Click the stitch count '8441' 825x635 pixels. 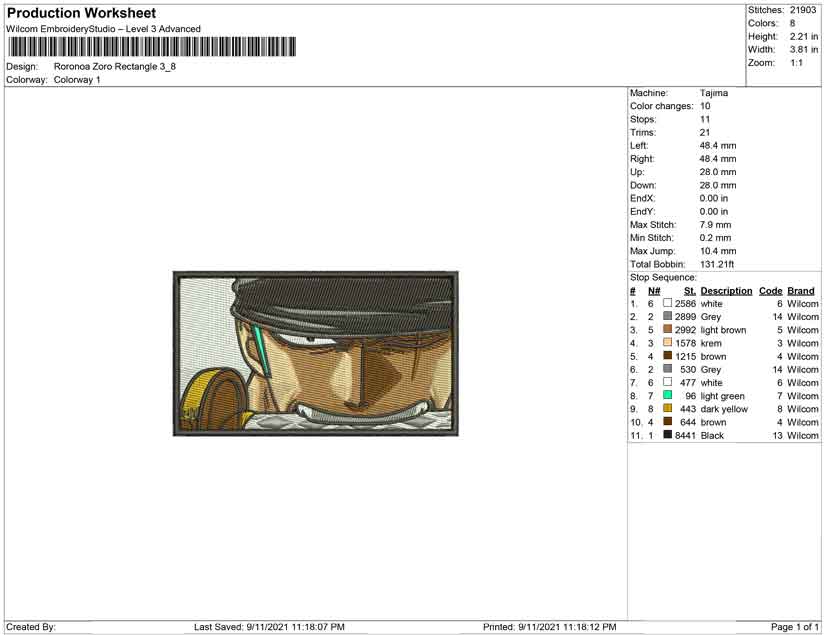coord(686,436)
